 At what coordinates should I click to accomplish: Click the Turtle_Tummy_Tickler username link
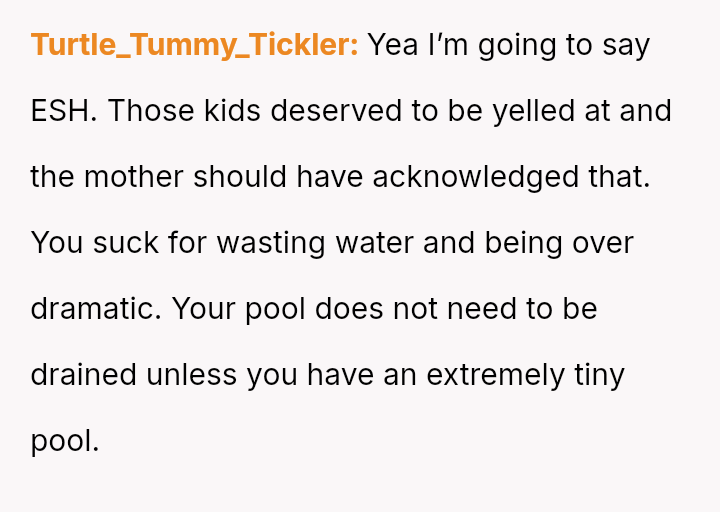coord(194,46)
